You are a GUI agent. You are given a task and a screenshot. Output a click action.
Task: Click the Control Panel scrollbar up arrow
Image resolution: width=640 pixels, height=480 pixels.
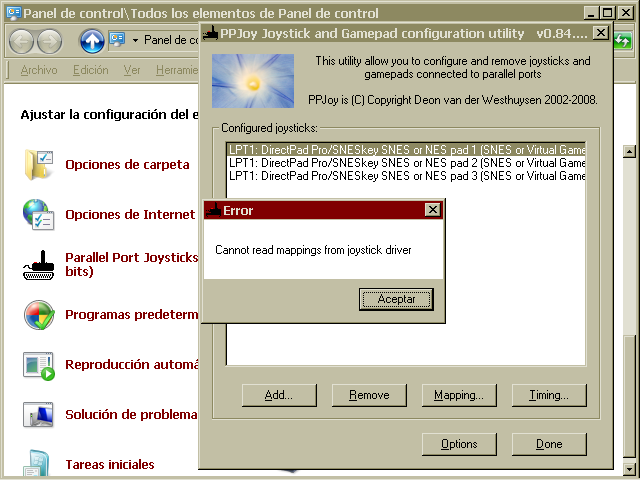pyautogui.click(x=629, y=151)
